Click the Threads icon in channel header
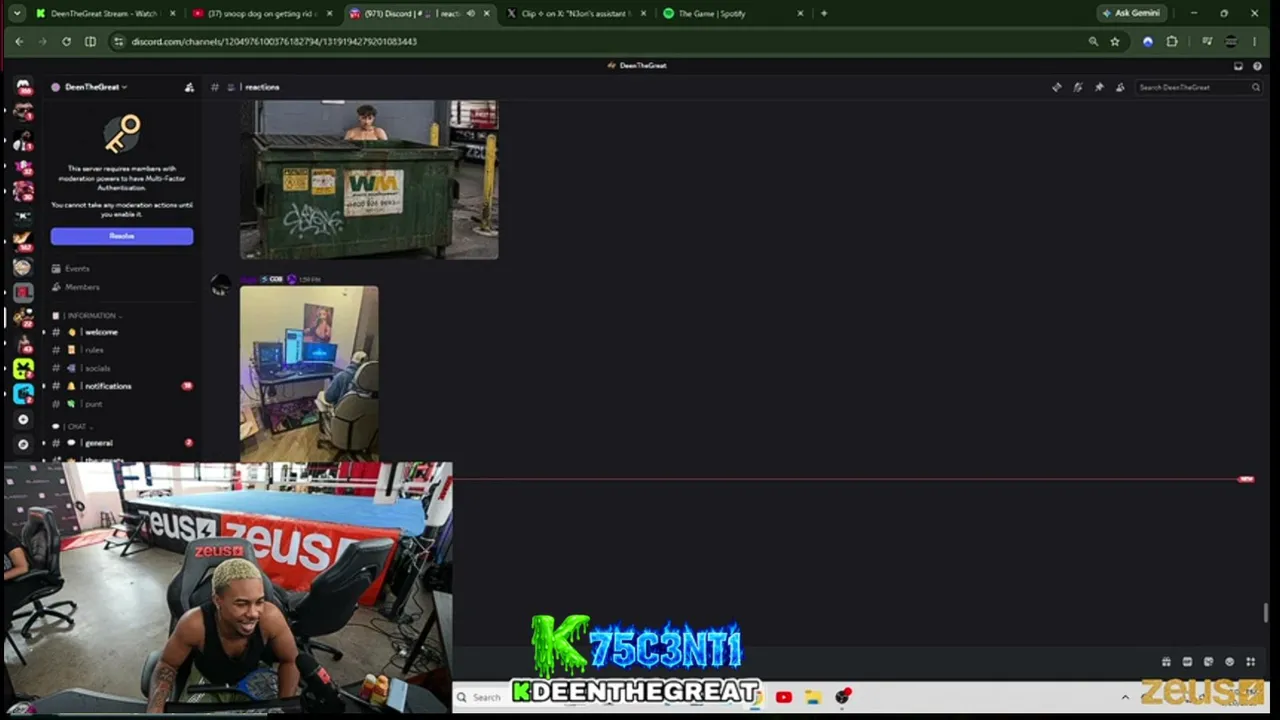1280x720 pixels. [x=1056, y=87]
